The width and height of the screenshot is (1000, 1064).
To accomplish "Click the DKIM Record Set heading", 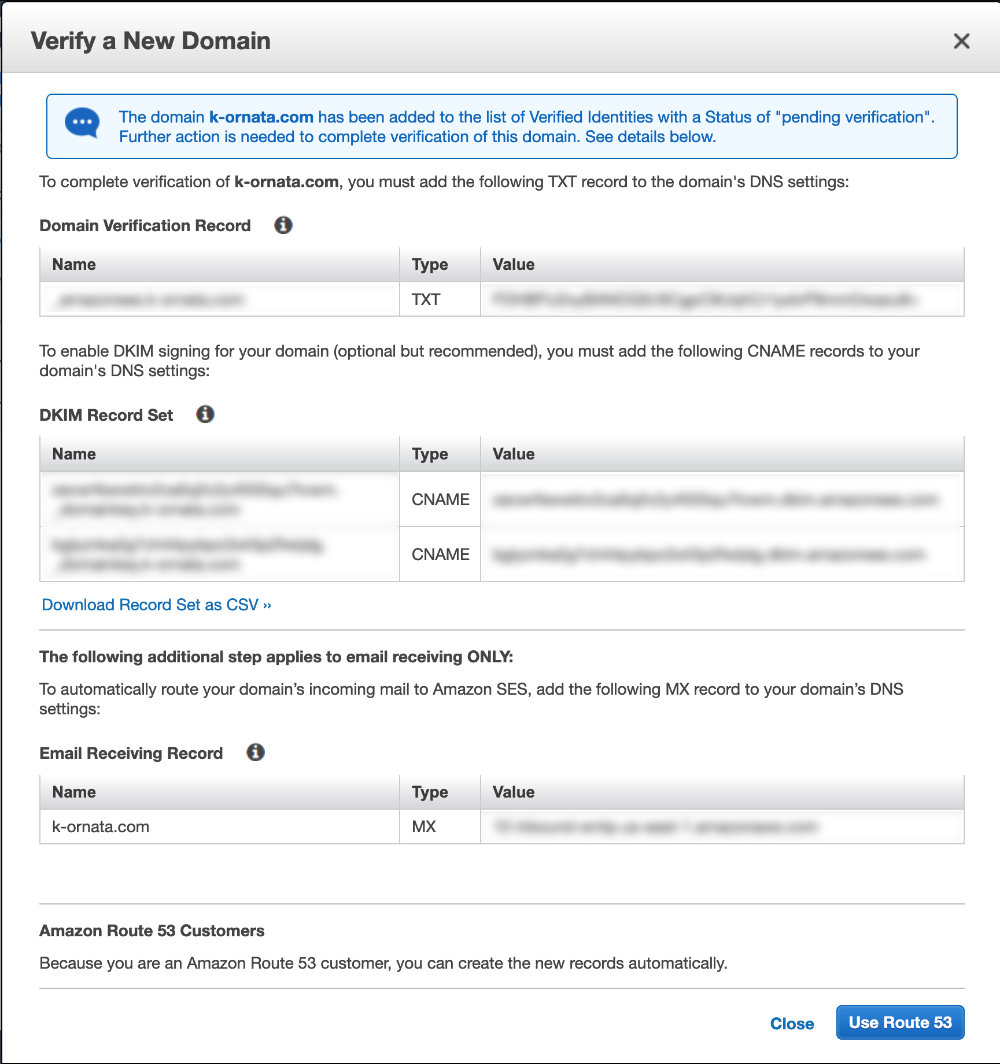I will 107,415.
